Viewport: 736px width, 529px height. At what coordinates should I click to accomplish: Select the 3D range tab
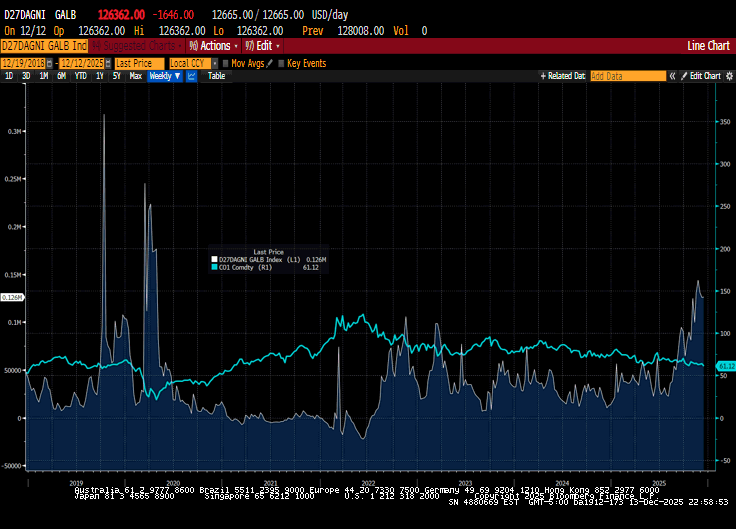(26, 76)
